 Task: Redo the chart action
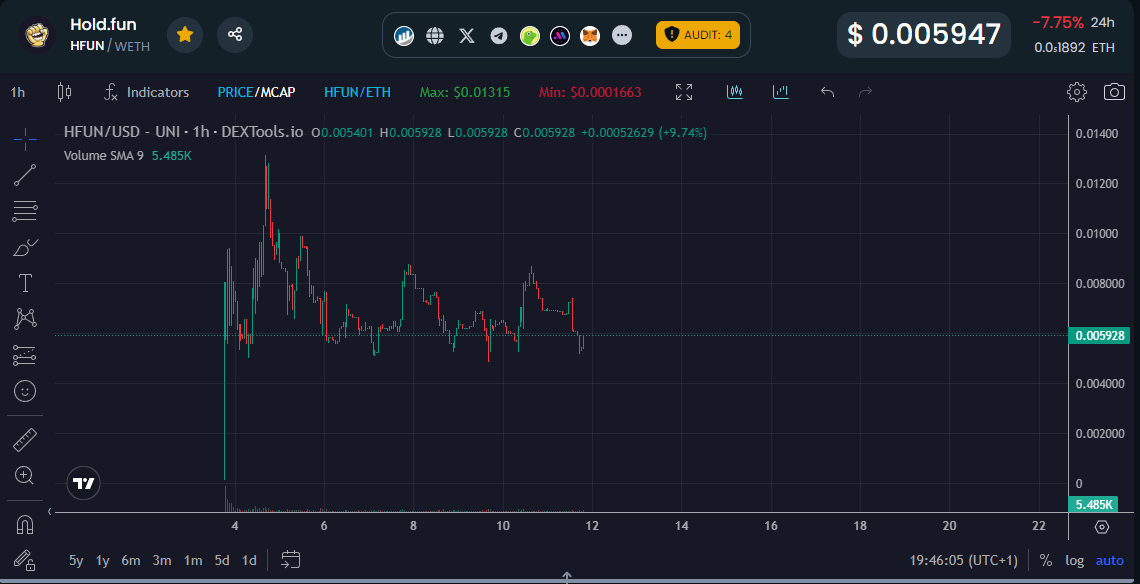[865, 92]
